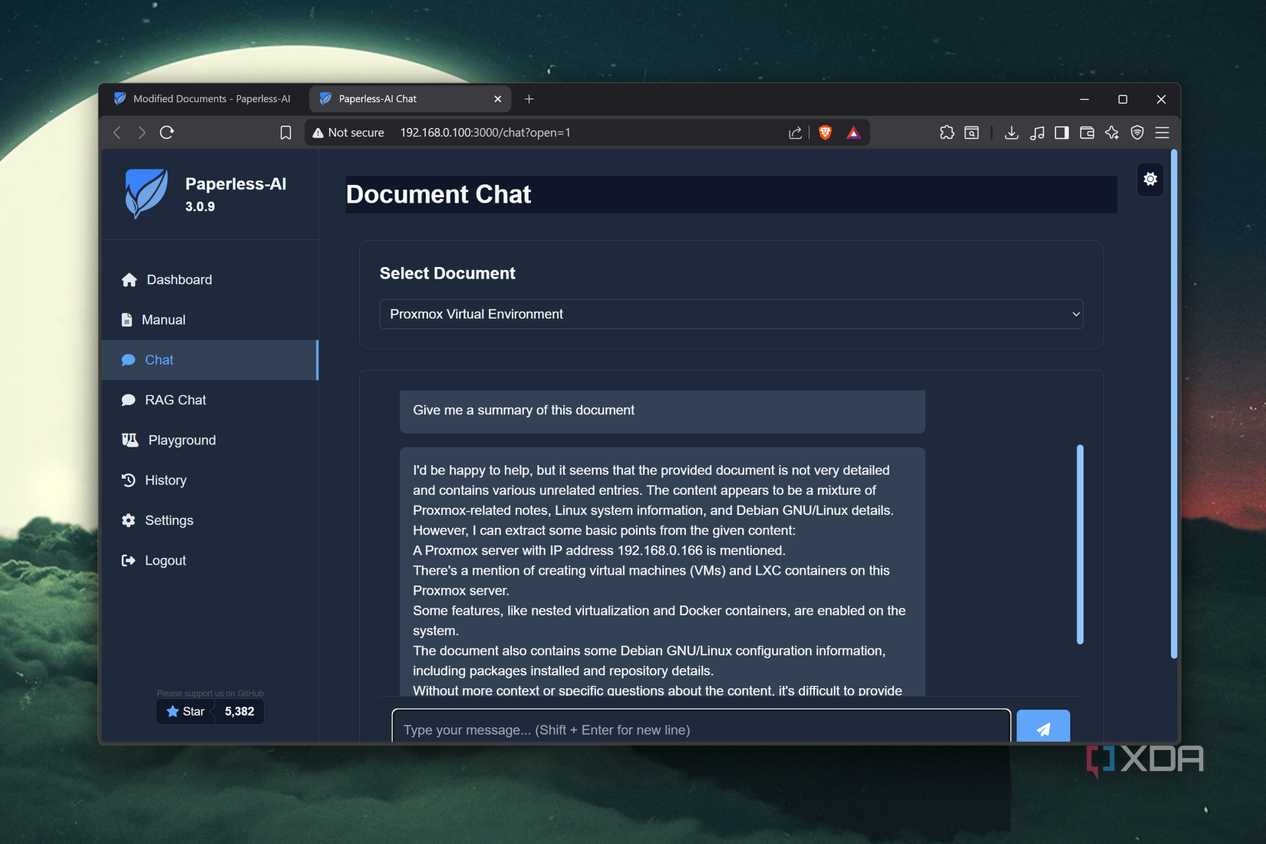The height and width of the screenshot is (844, 1266).
Task: Select the Paperless-AI Chat browser tab
Action: (x=408, y=99)
